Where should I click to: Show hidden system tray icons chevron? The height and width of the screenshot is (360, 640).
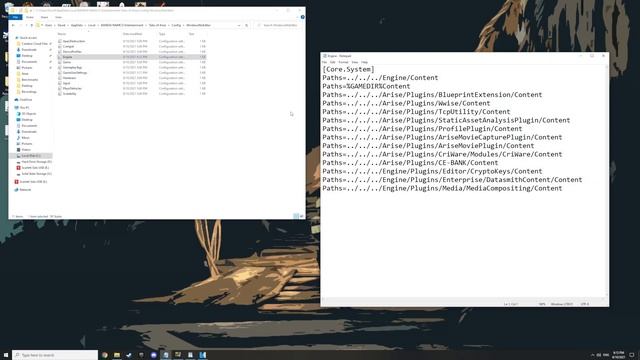(x=593, y=355)
